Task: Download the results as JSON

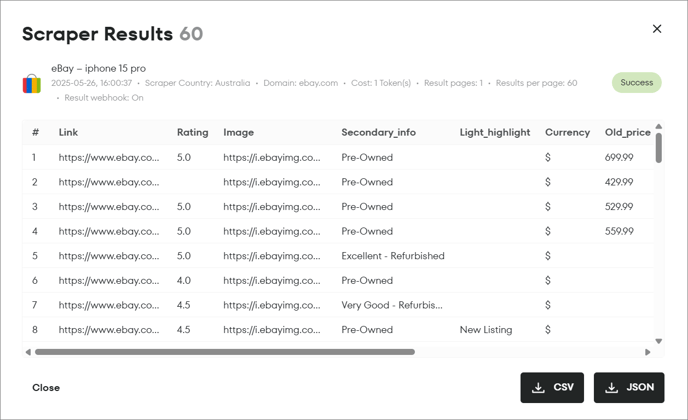Action: [629, 388]
